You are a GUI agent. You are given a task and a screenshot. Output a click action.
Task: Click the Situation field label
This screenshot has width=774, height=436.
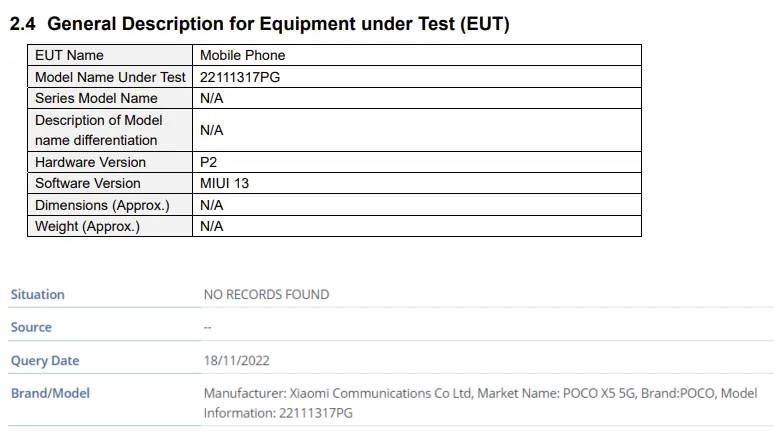[x=38, y=294]
